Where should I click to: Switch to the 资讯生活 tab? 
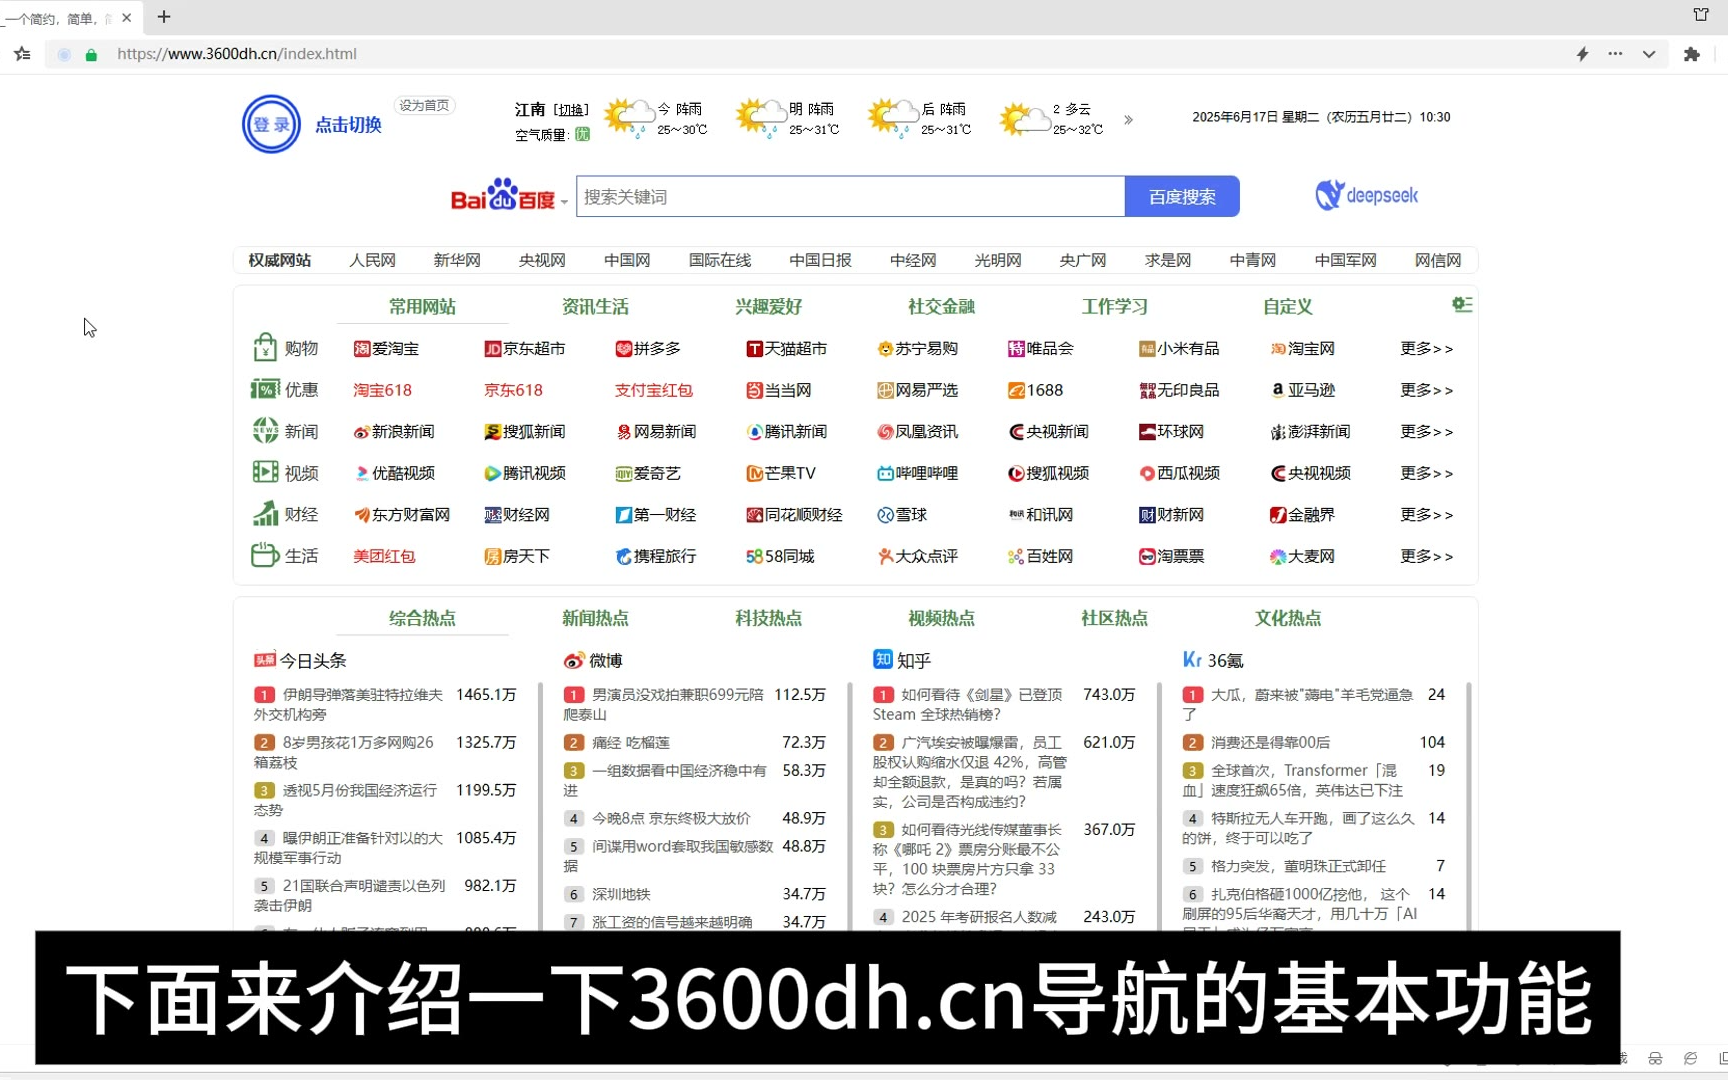[x=595, y=306]
